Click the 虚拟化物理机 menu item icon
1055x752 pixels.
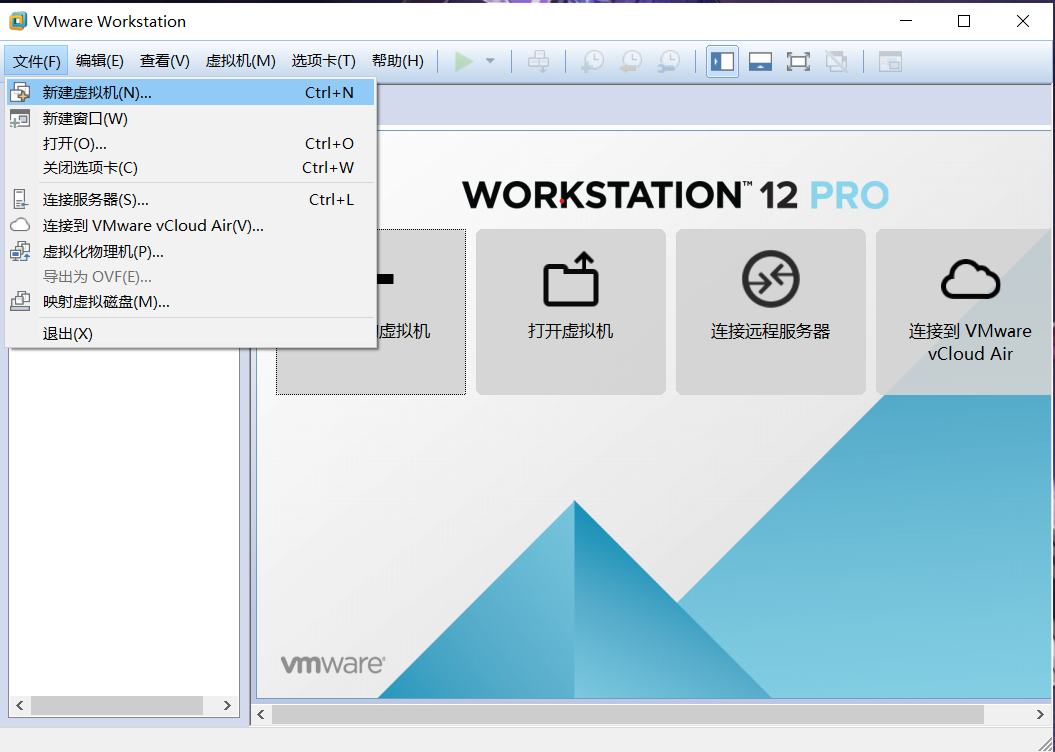20,251
